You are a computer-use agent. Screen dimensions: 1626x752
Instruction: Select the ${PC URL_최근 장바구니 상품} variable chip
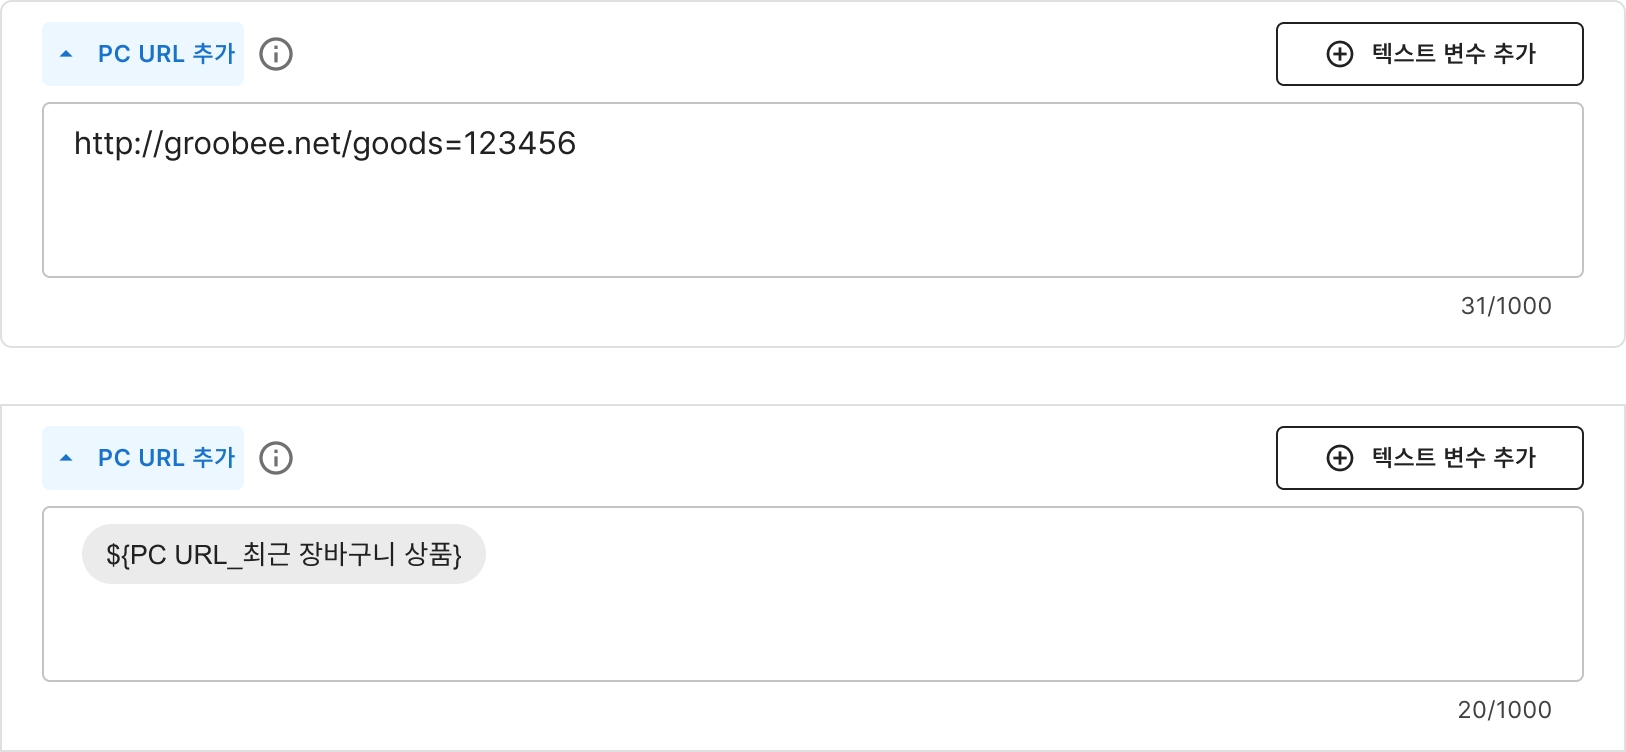pos(284,554)
